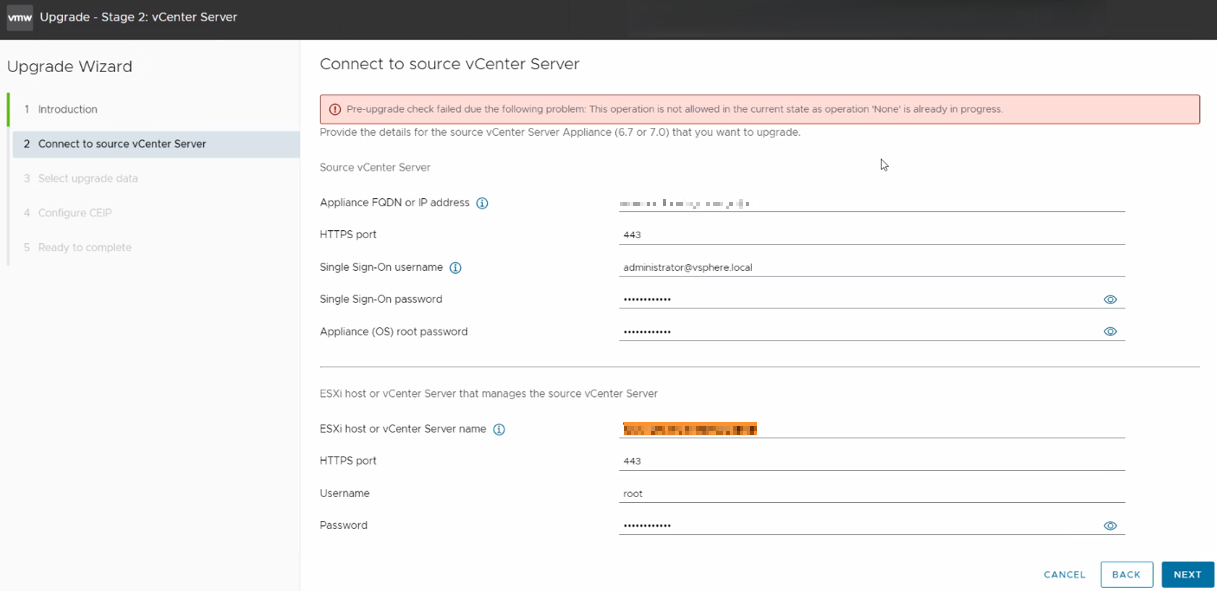Click the BACK button
Image resolution: width=1217 pixels, height=591 pixels.
coord(1126,574)
